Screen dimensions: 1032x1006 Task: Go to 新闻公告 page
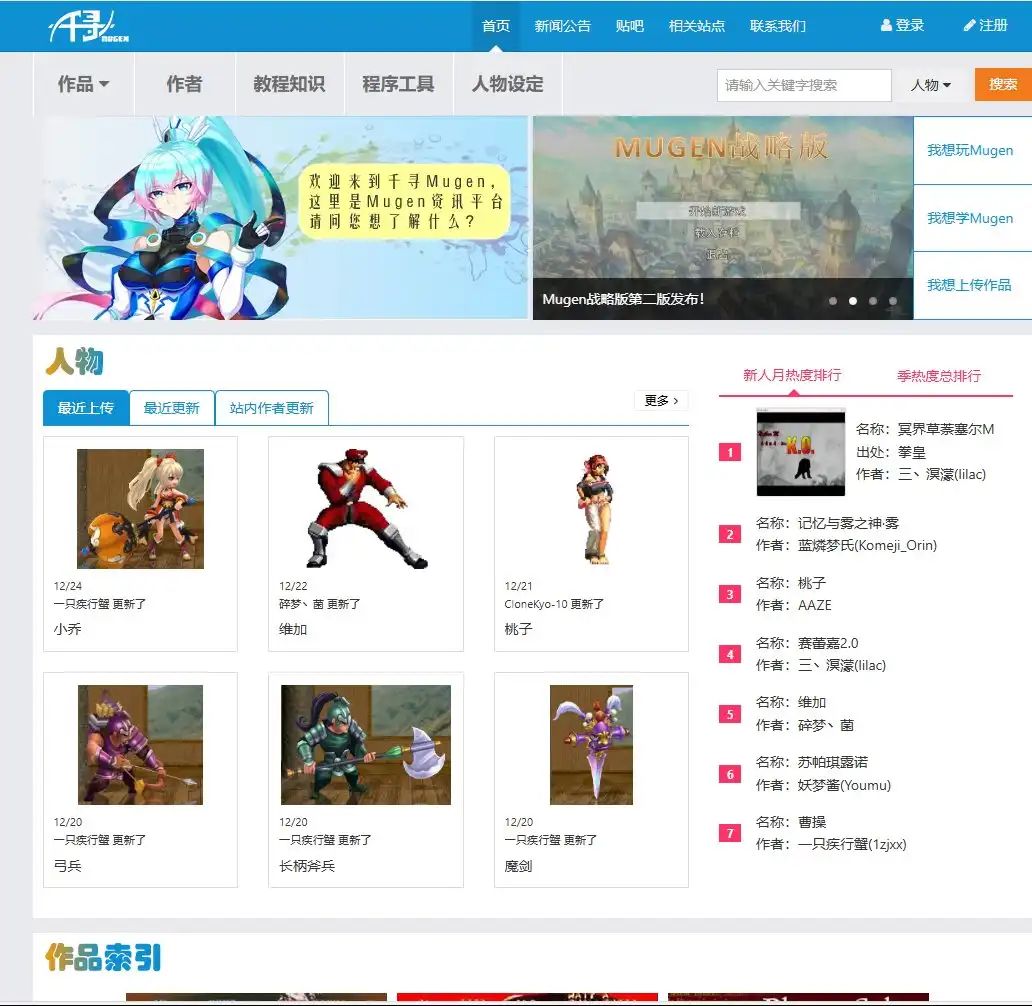pos(563,26)
